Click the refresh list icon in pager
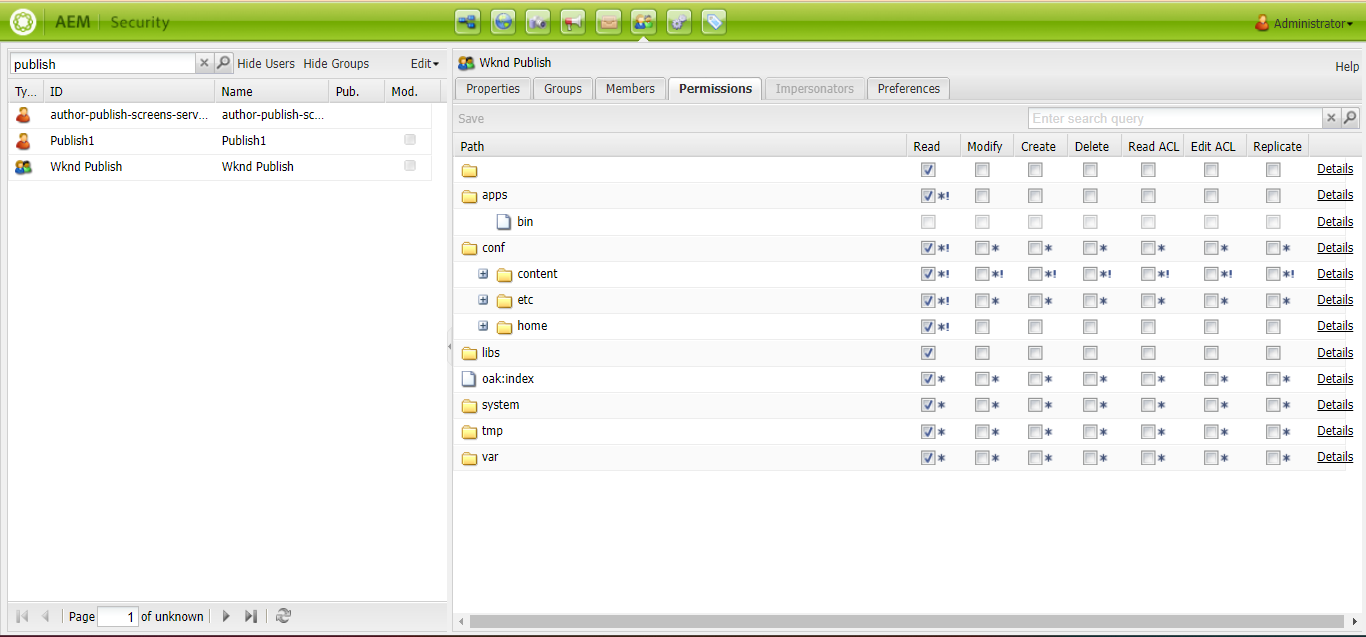 point(283,616)
